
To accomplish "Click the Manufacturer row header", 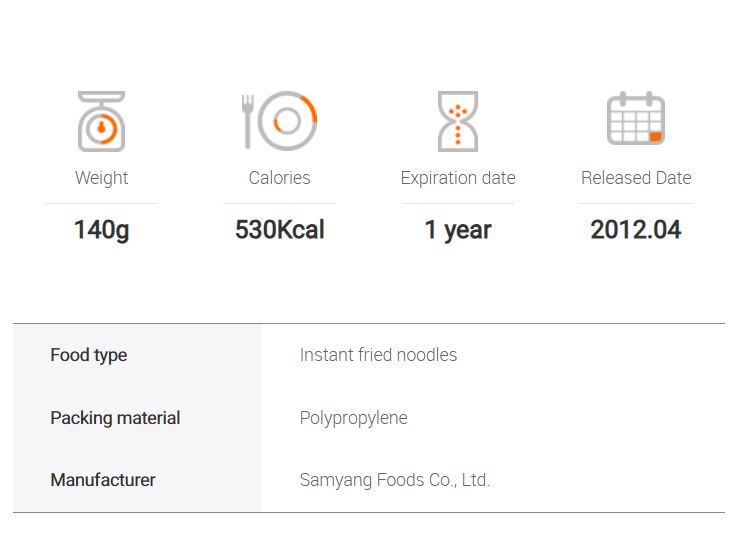I will click(103, 480).
